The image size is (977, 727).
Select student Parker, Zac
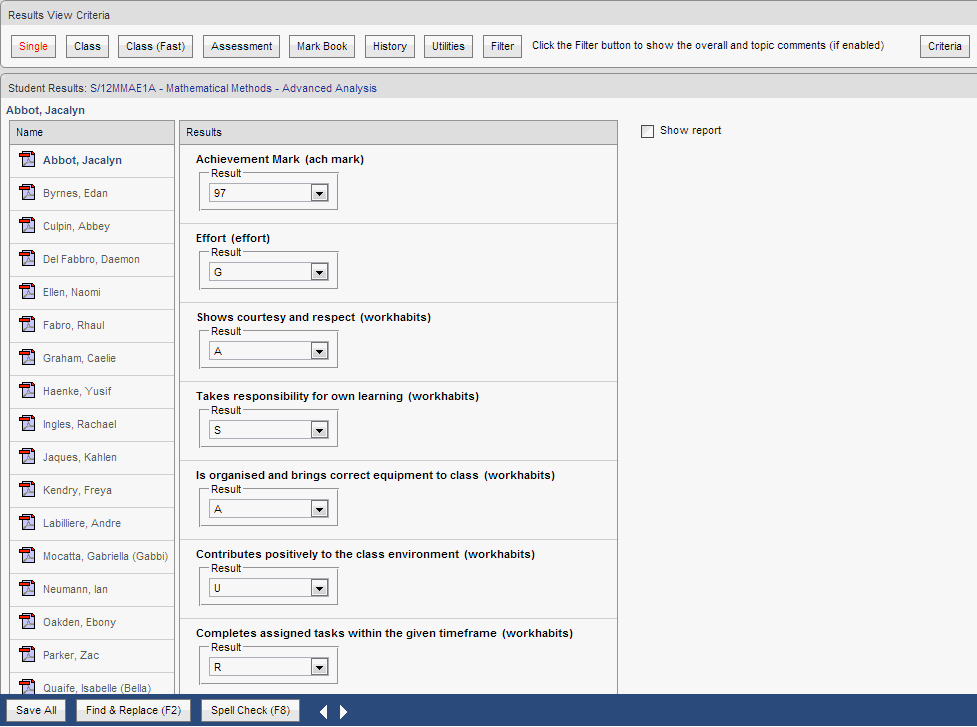coord(71,655)
